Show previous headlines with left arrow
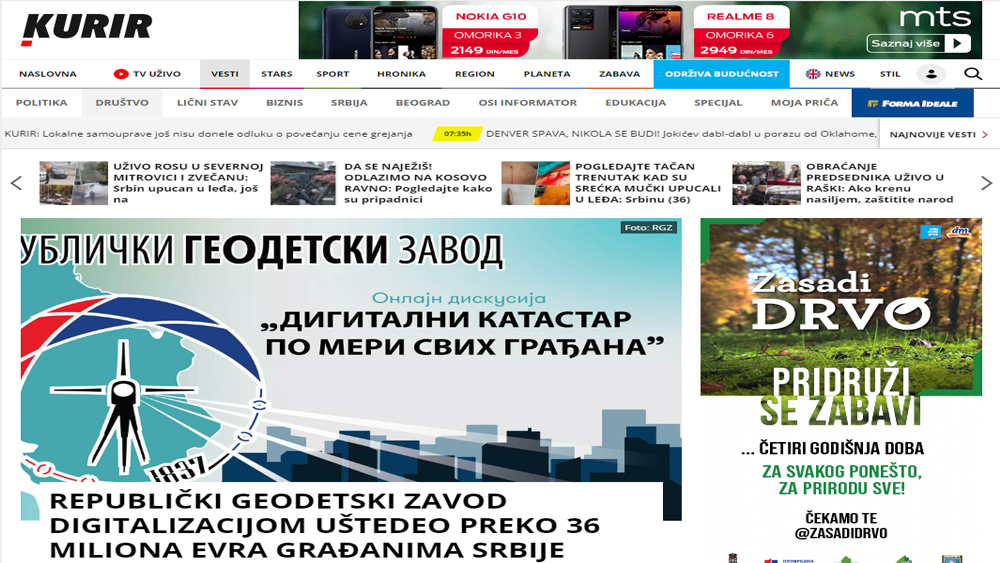The height and width of the screenshot is (563, 1000). (x=17, y=184)
